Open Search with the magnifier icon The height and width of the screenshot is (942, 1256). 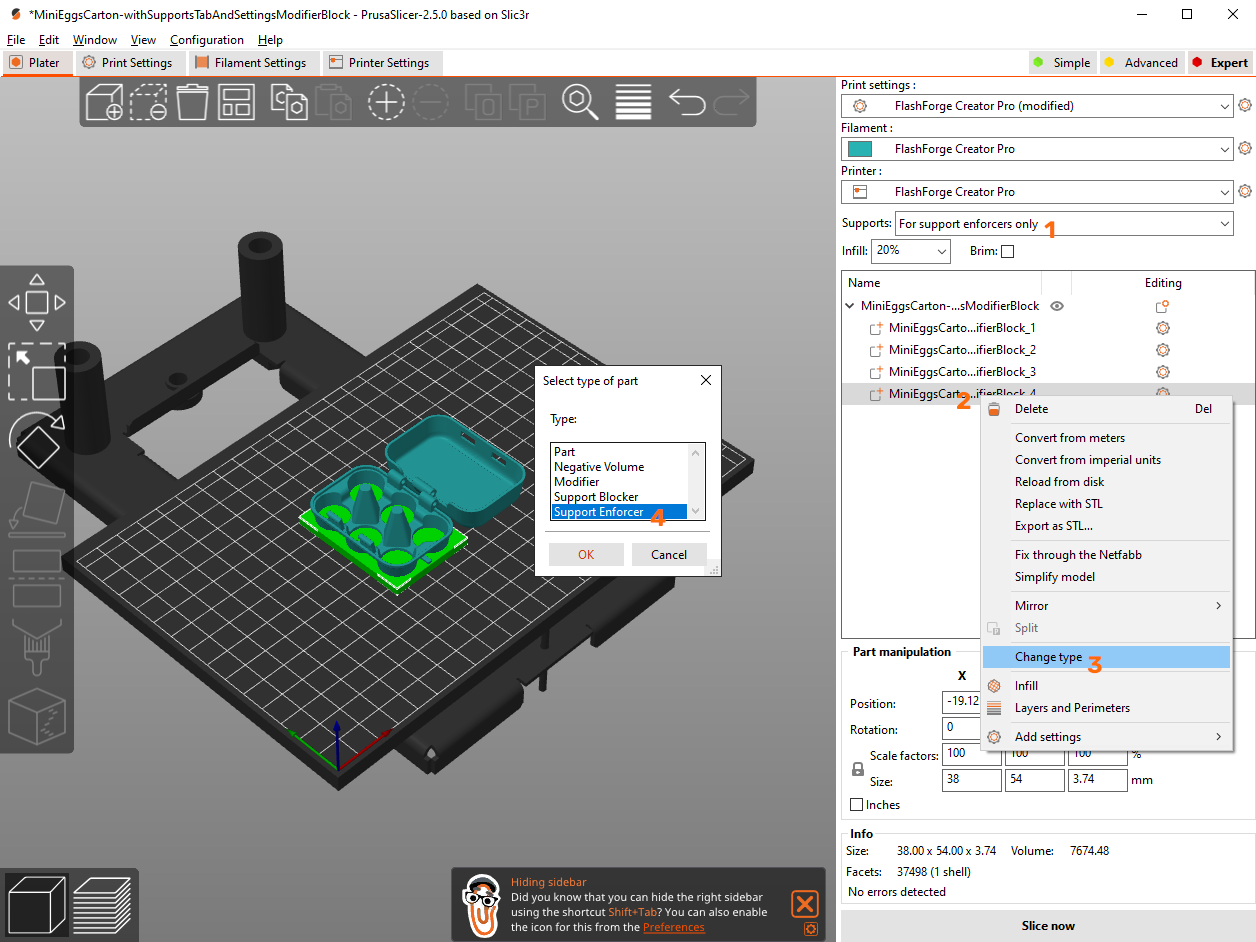(x=580, y=102)
